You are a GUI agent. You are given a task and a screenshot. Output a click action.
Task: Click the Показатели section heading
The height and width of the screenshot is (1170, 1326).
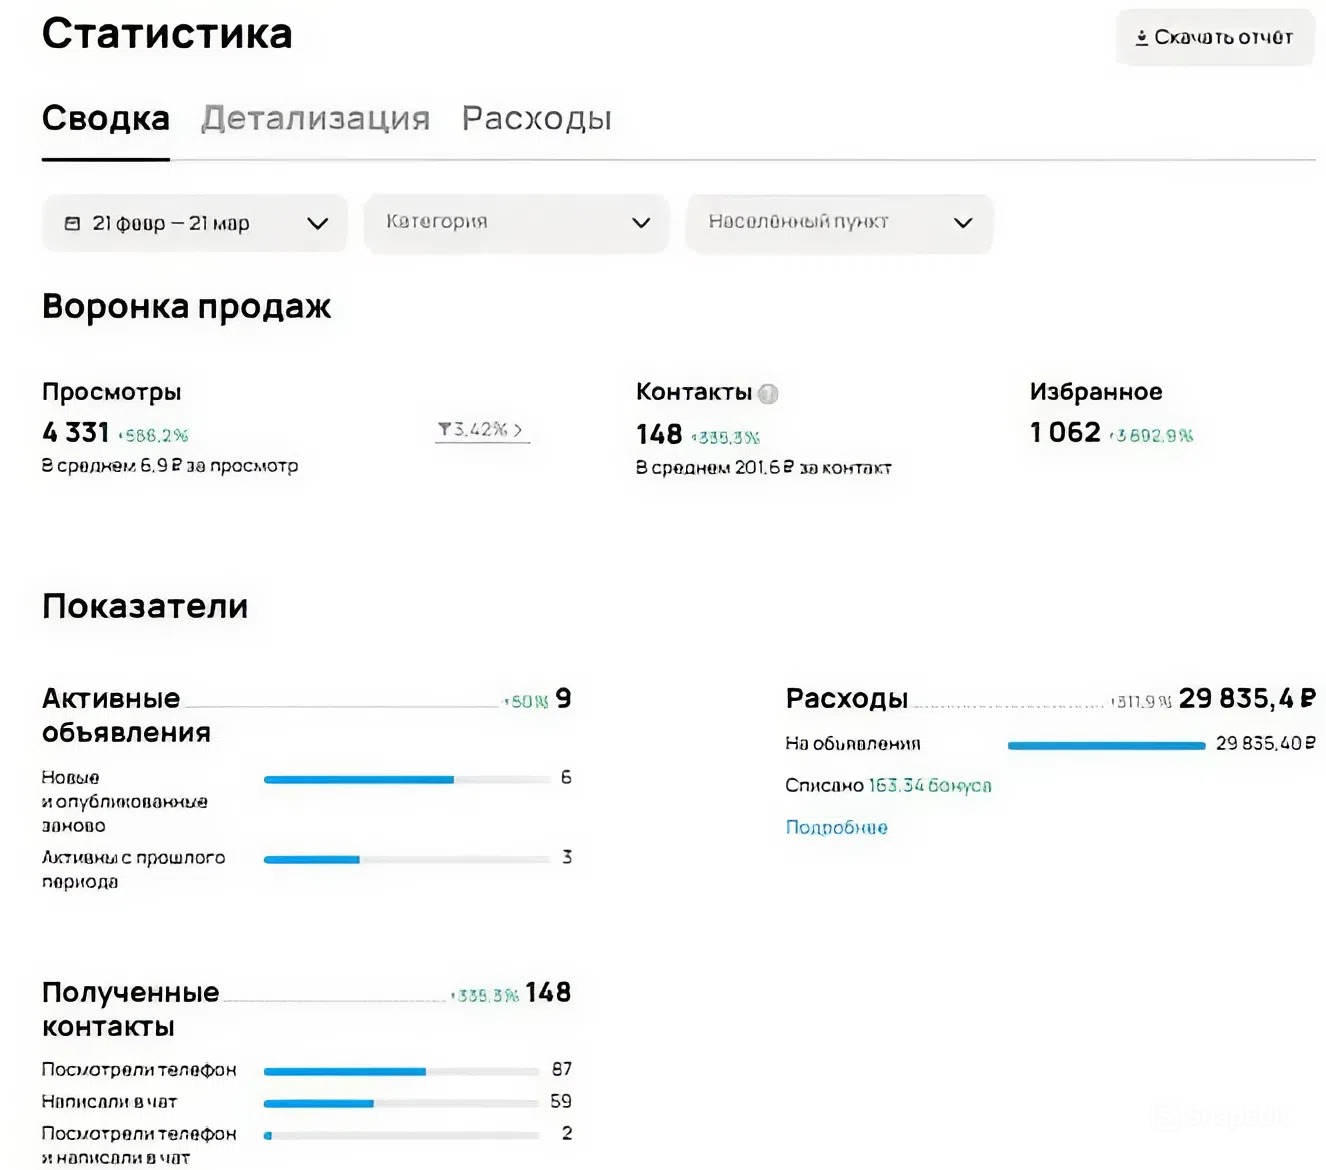(x=145, y=606)
